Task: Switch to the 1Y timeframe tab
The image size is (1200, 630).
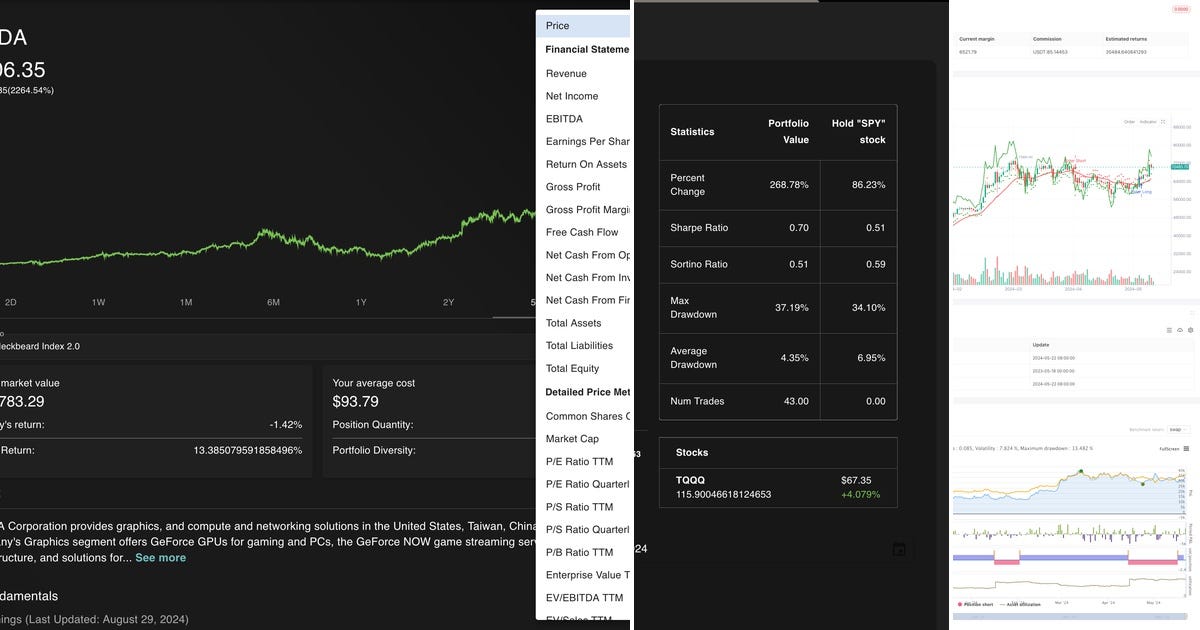Action: (361, 301)
